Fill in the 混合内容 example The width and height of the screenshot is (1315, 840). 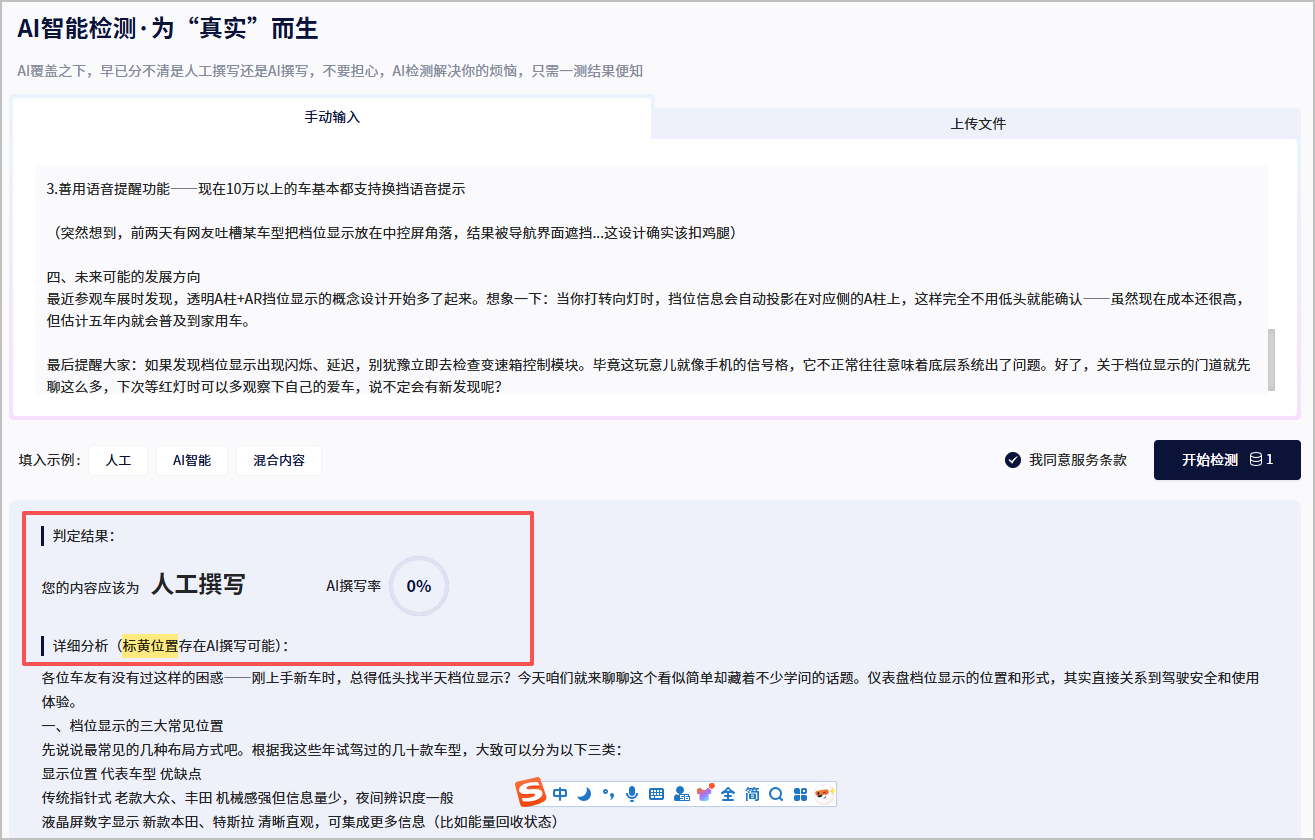coord(279,460)
